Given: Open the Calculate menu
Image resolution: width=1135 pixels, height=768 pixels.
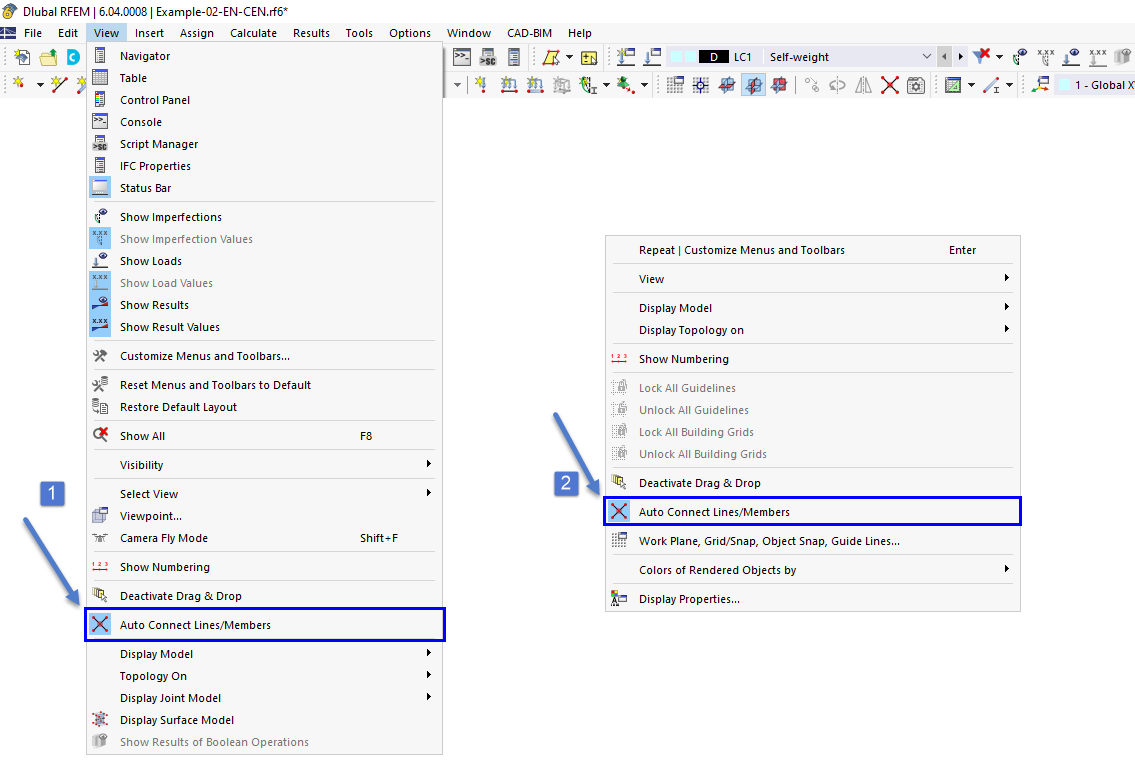Looking at the screenshot, I should [x=253, y=32].
